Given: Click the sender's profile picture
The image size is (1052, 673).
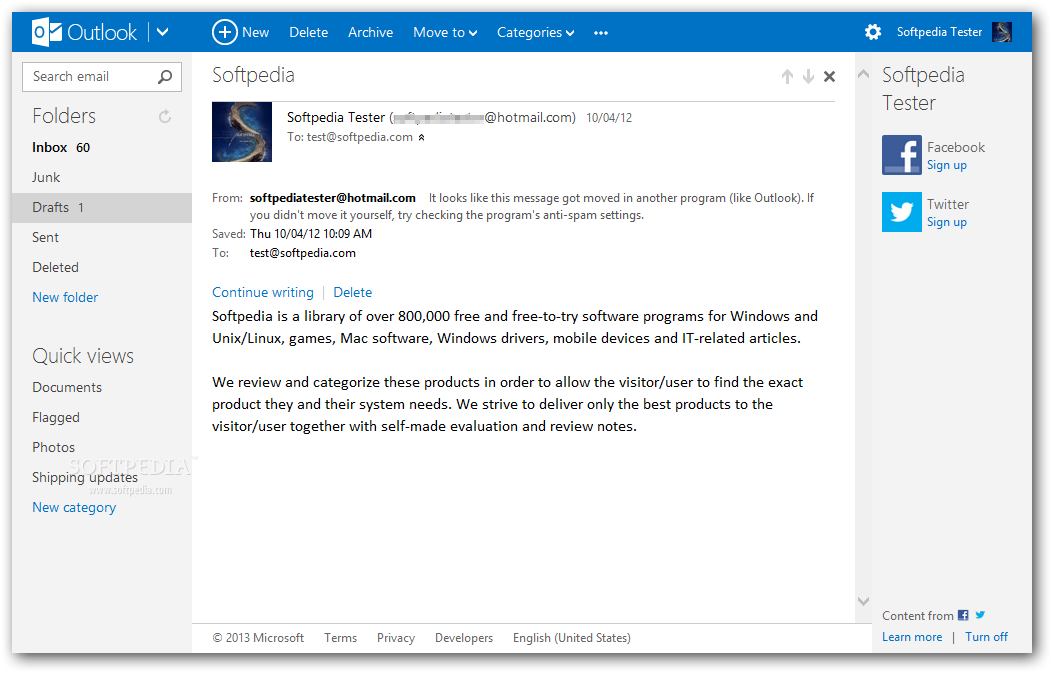Looking at the screenshot, I should click(x=242, y=132).
